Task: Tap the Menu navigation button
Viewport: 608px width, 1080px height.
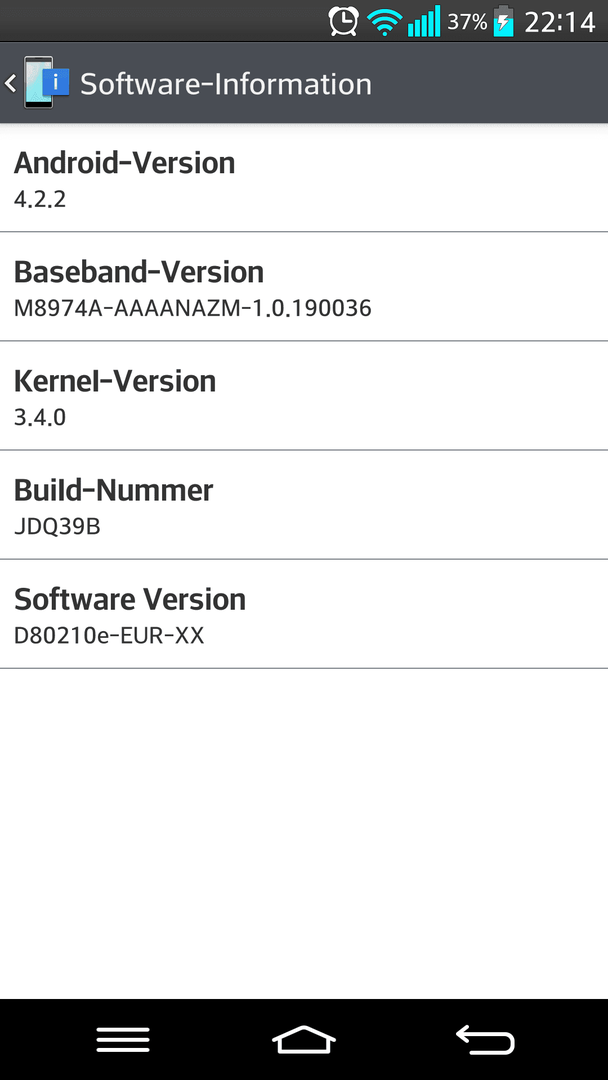Action: (x=123, y=1039)
